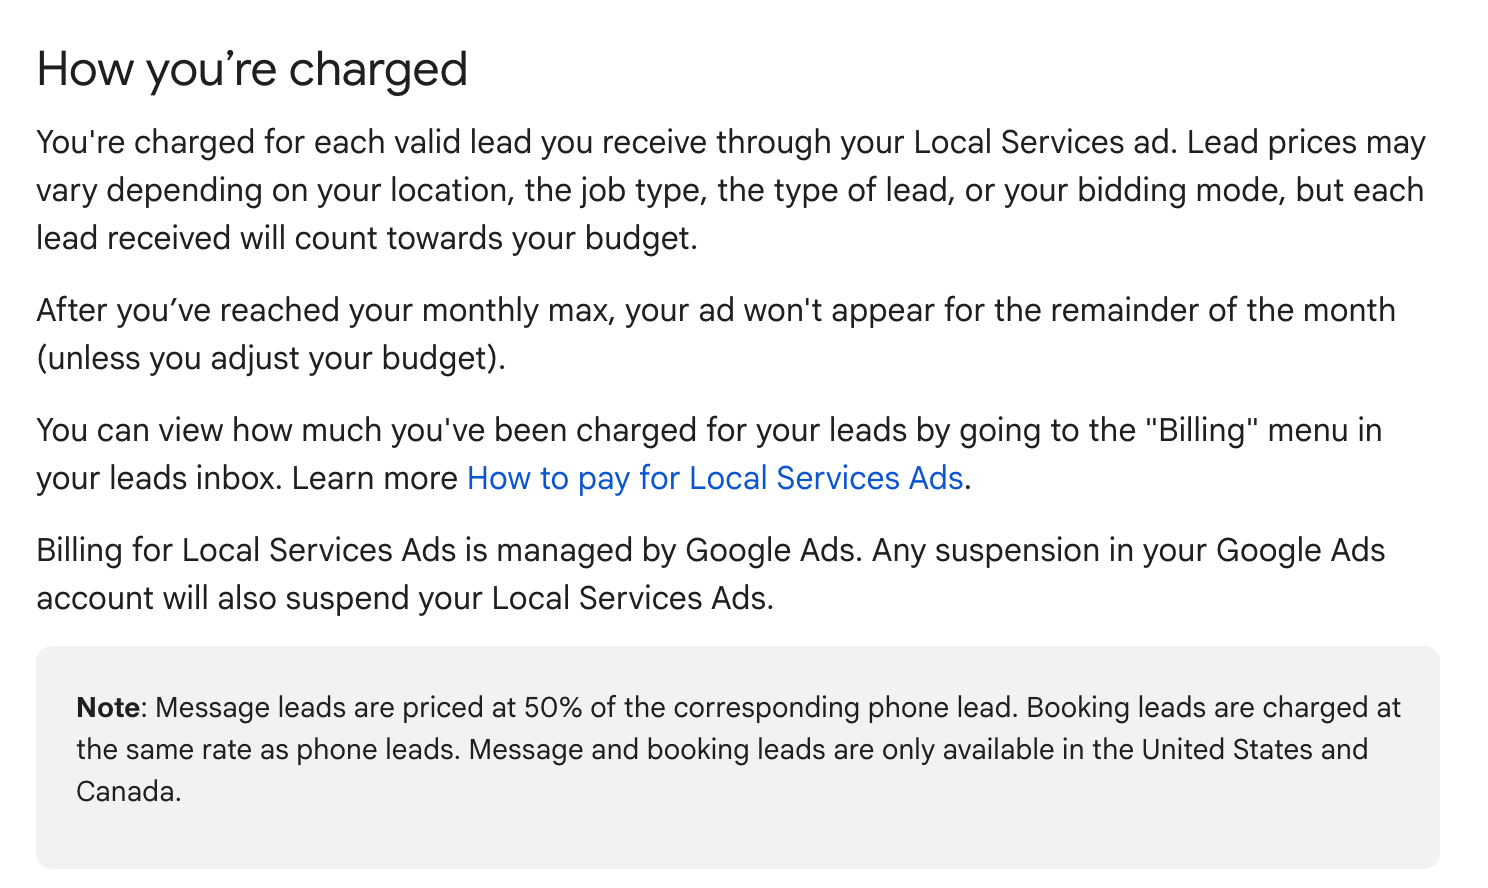Viewport: 1488px width, 888px height.
Task: Open the "How to pay for Local Services Ads" link
Action: [714, 478]
